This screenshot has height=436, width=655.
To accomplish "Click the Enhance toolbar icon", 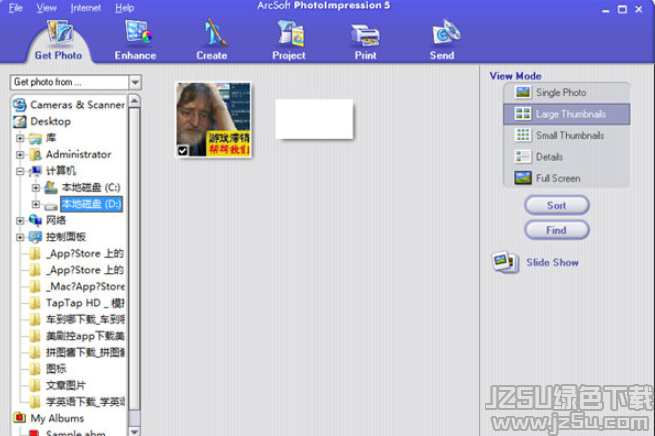I will point(138,32).
